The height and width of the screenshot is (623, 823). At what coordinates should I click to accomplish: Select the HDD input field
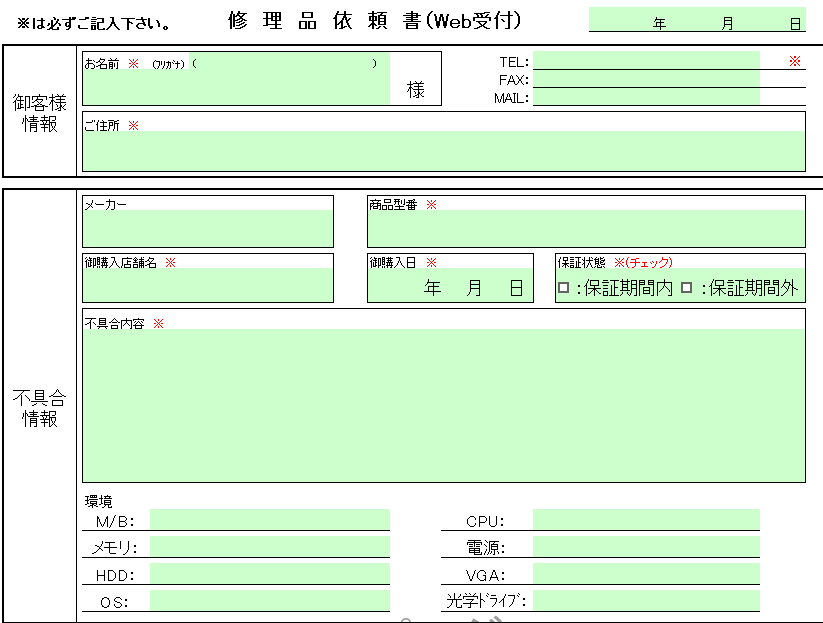click(x=269, y=574)
